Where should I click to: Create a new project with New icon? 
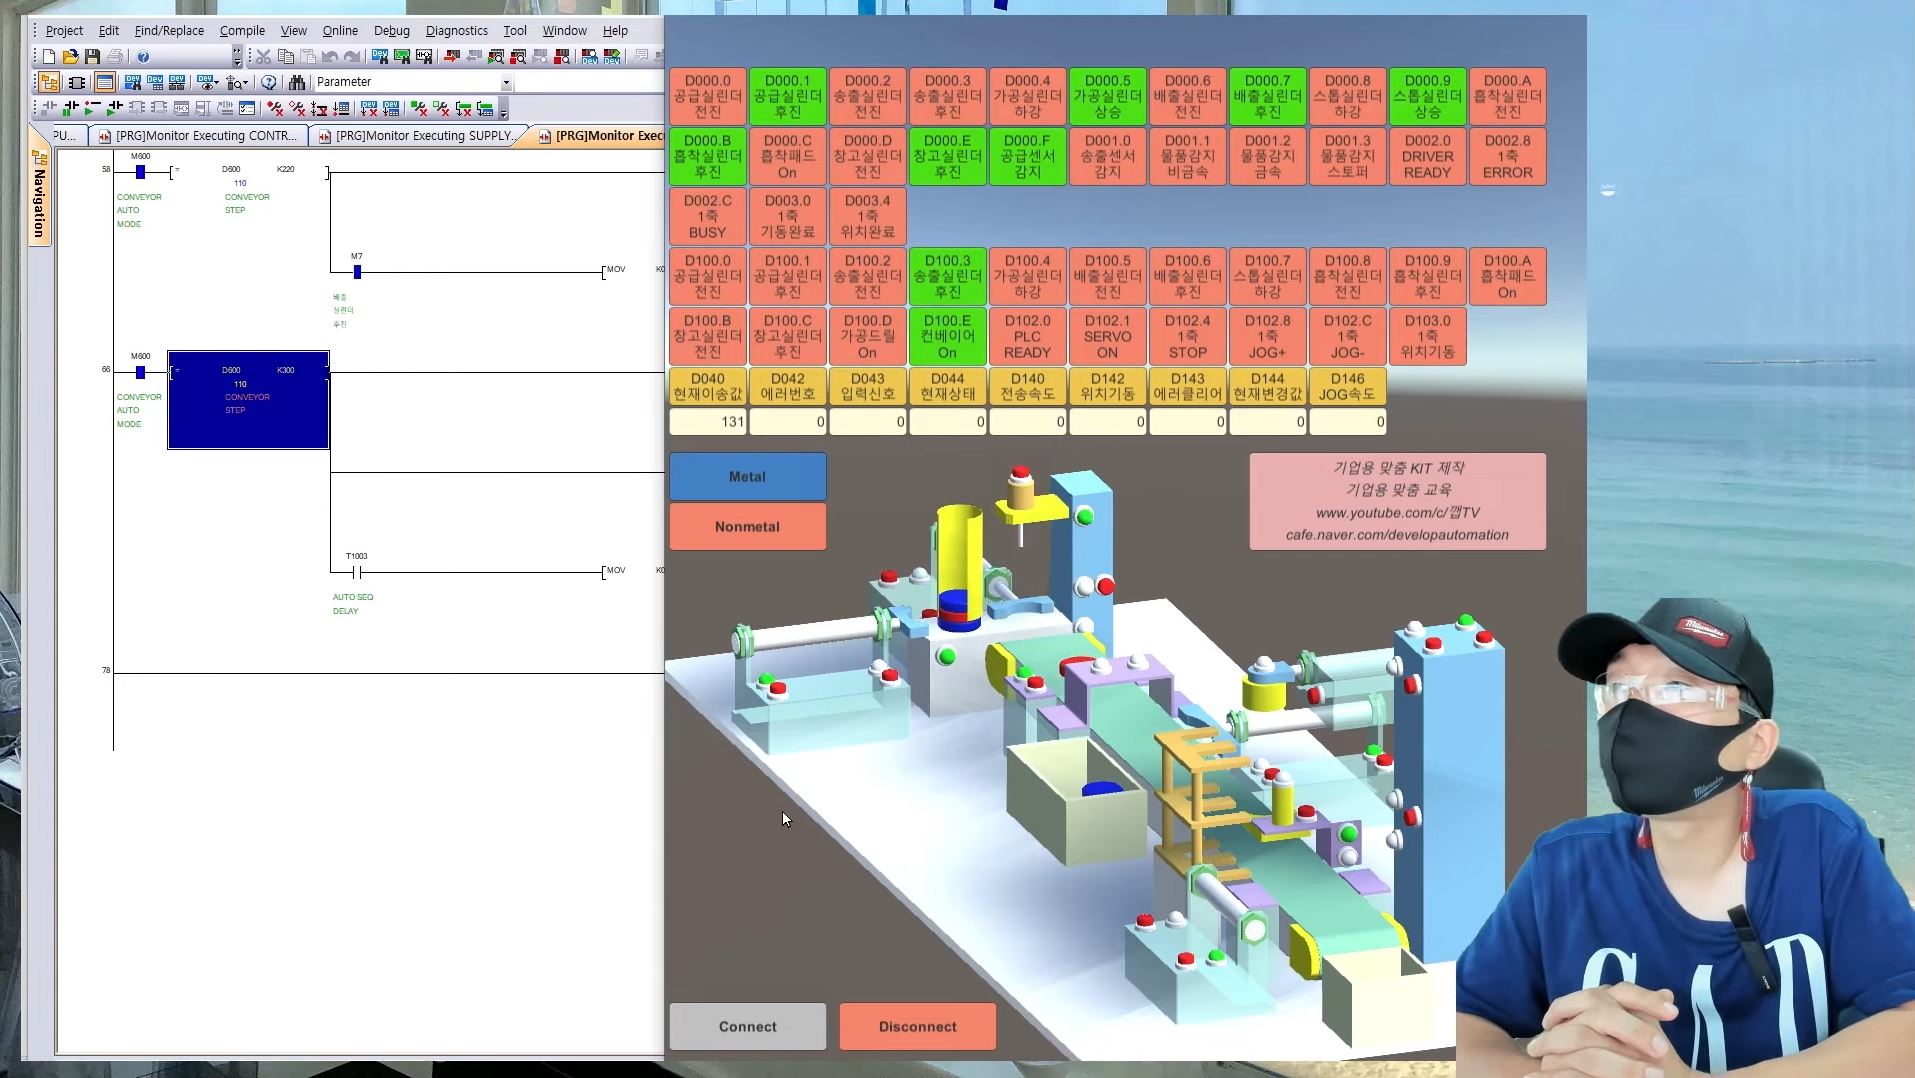coord(48,57)
